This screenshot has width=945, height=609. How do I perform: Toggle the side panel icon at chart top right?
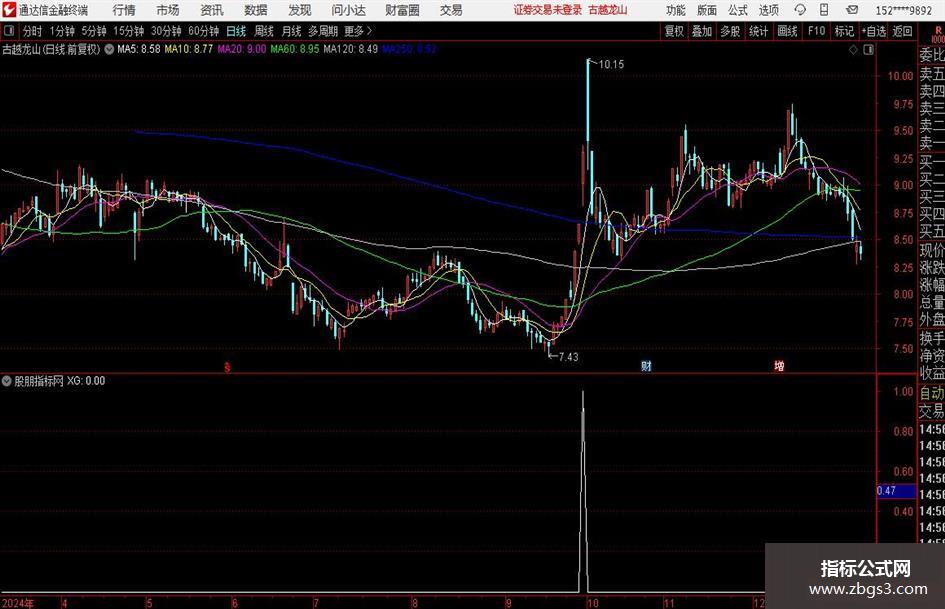[x=868, y=50]
